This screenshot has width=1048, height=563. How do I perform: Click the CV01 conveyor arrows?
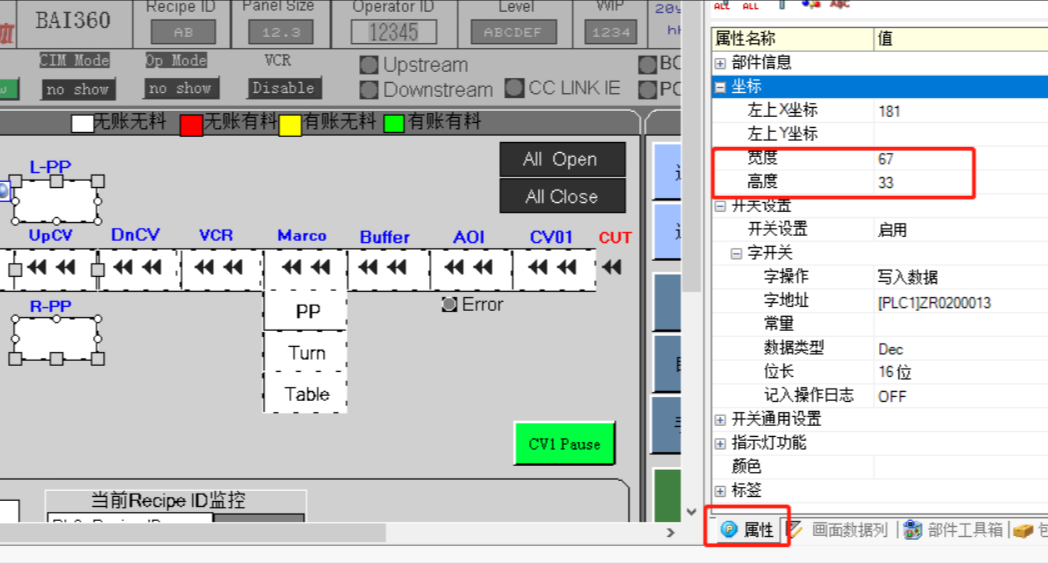552,267
